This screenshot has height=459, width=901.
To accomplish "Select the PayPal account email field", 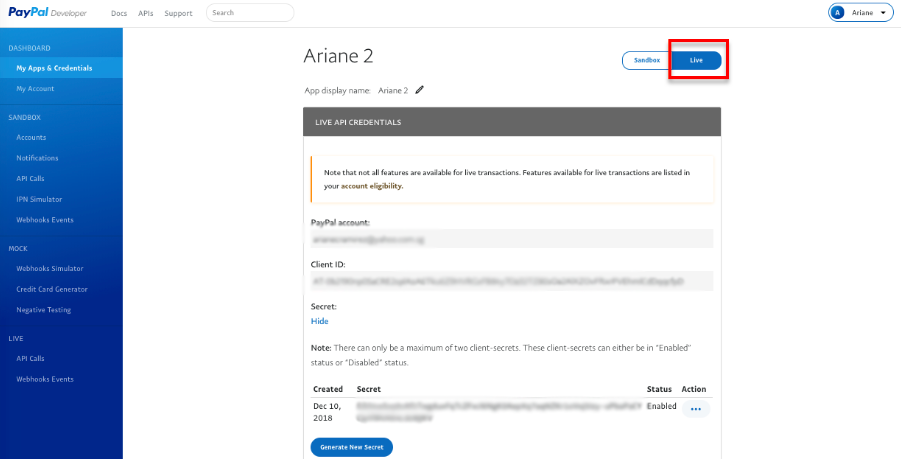I will [511, 238].
